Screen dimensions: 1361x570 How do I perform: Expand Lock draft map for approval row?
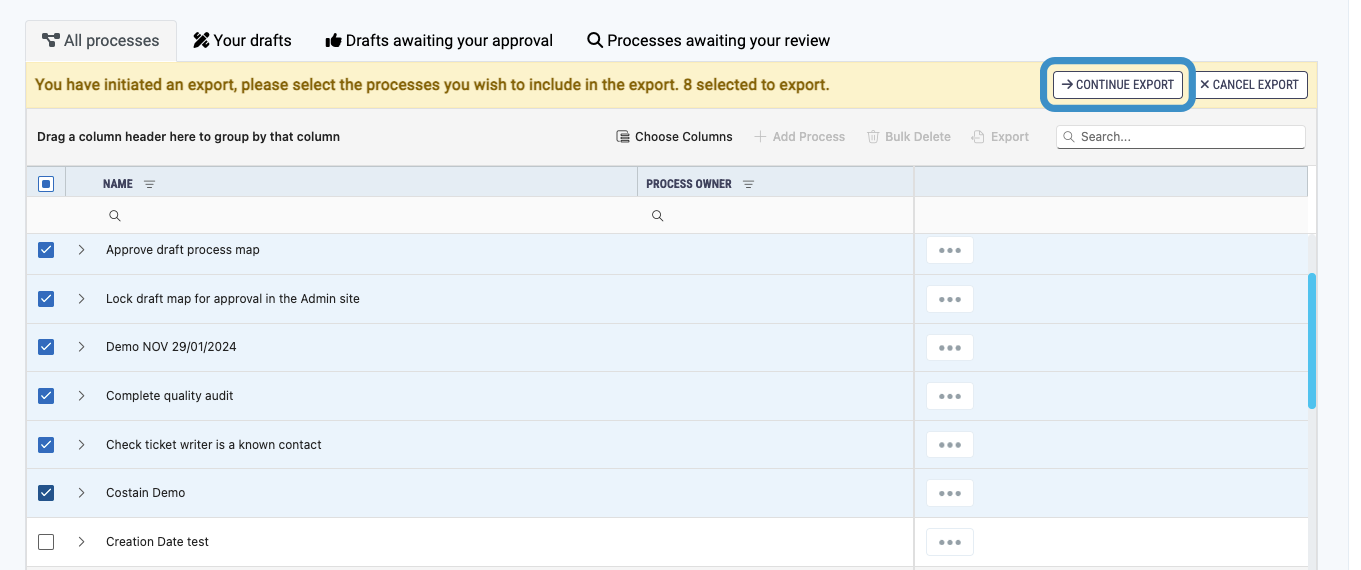[82, 299]
